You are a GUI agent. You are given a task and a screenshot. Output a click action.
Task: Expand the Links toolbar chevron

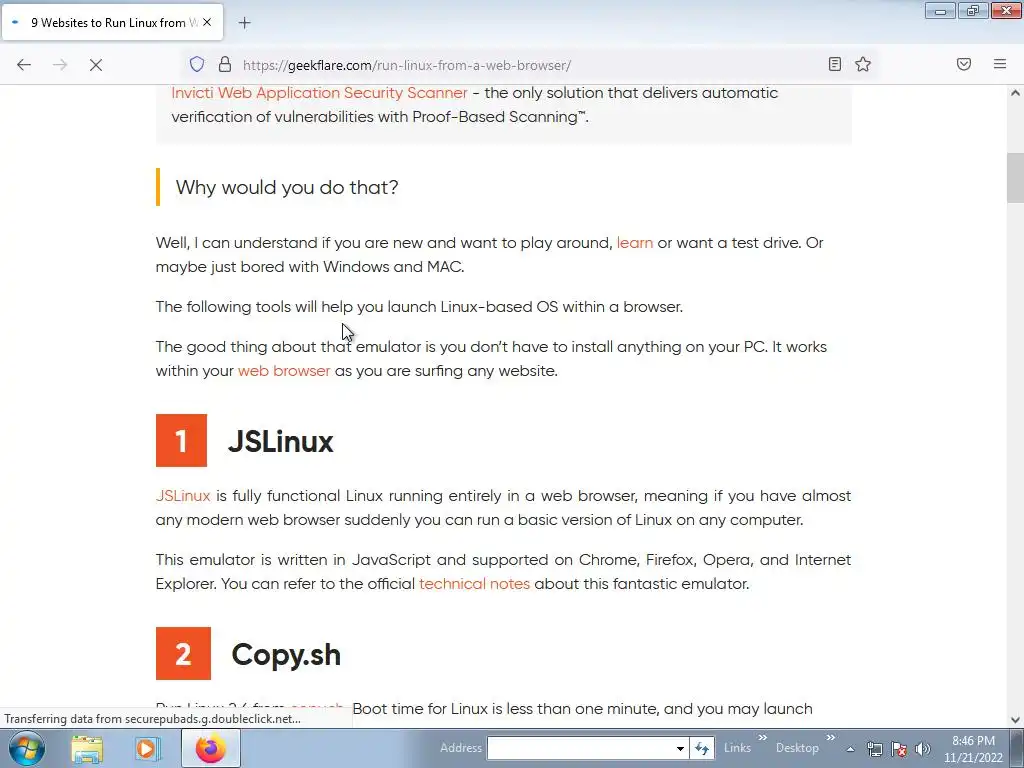[762, 738]
